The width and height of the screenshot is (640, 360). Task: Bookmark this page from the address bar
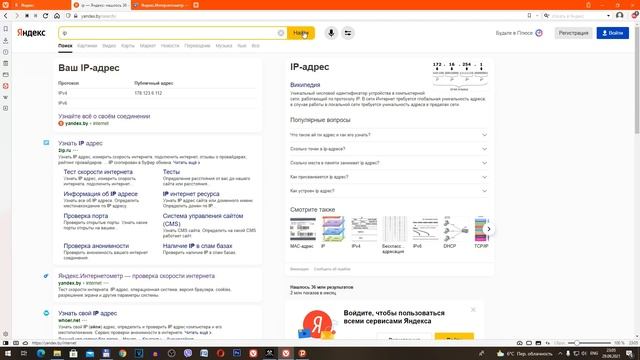pyautogui.click(x=529, y=16)
